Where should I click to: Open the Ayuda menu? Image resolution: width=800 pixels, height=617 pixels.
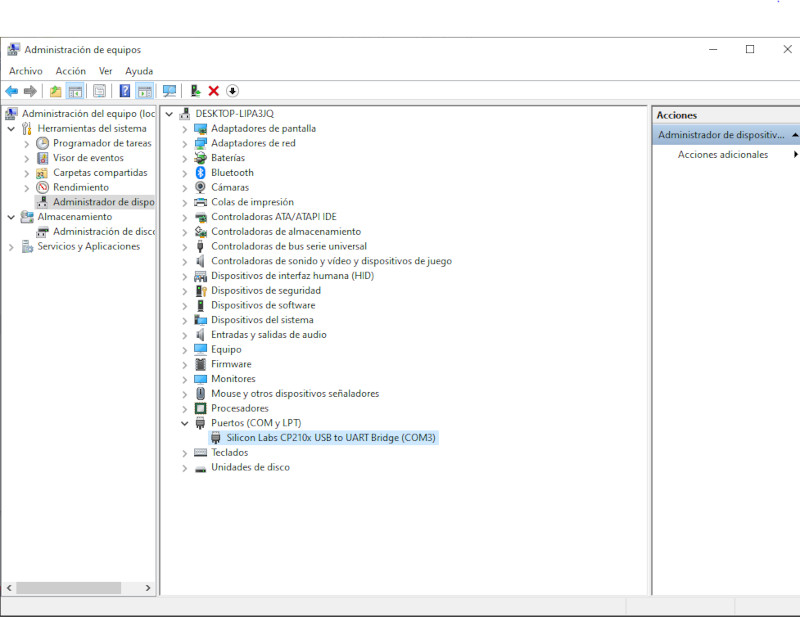(139, 71)
